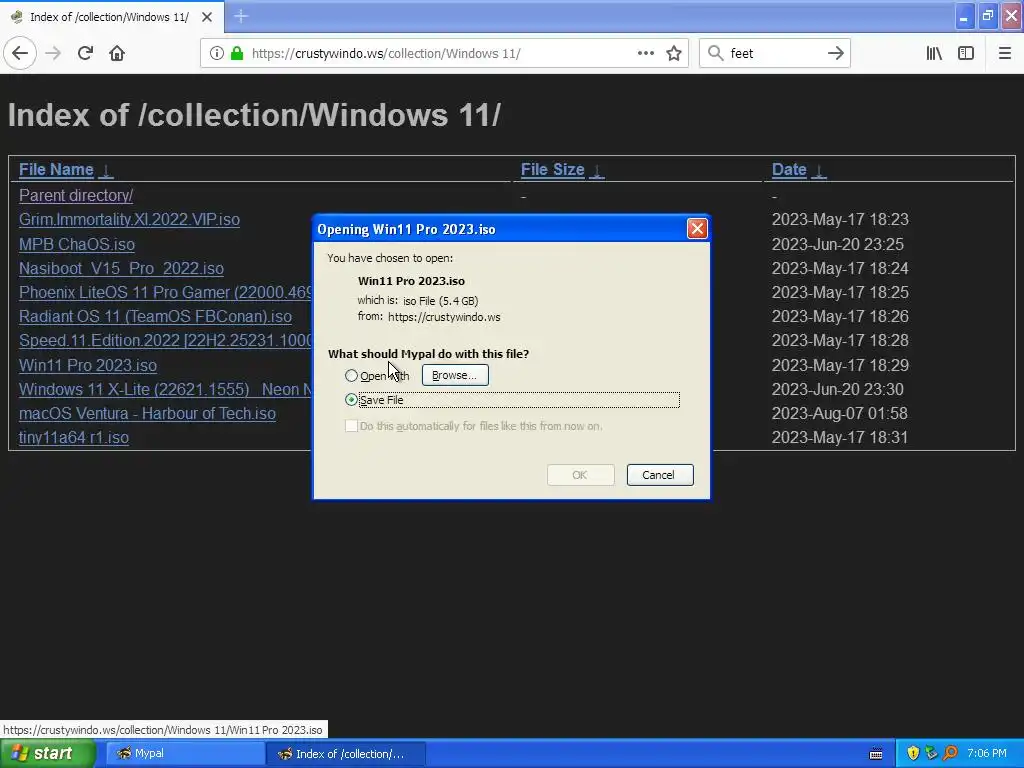The height and width of the screenshot is (768, 1024).
Task: Go back using the browser back arrow
Action: [x=20, y=54]
